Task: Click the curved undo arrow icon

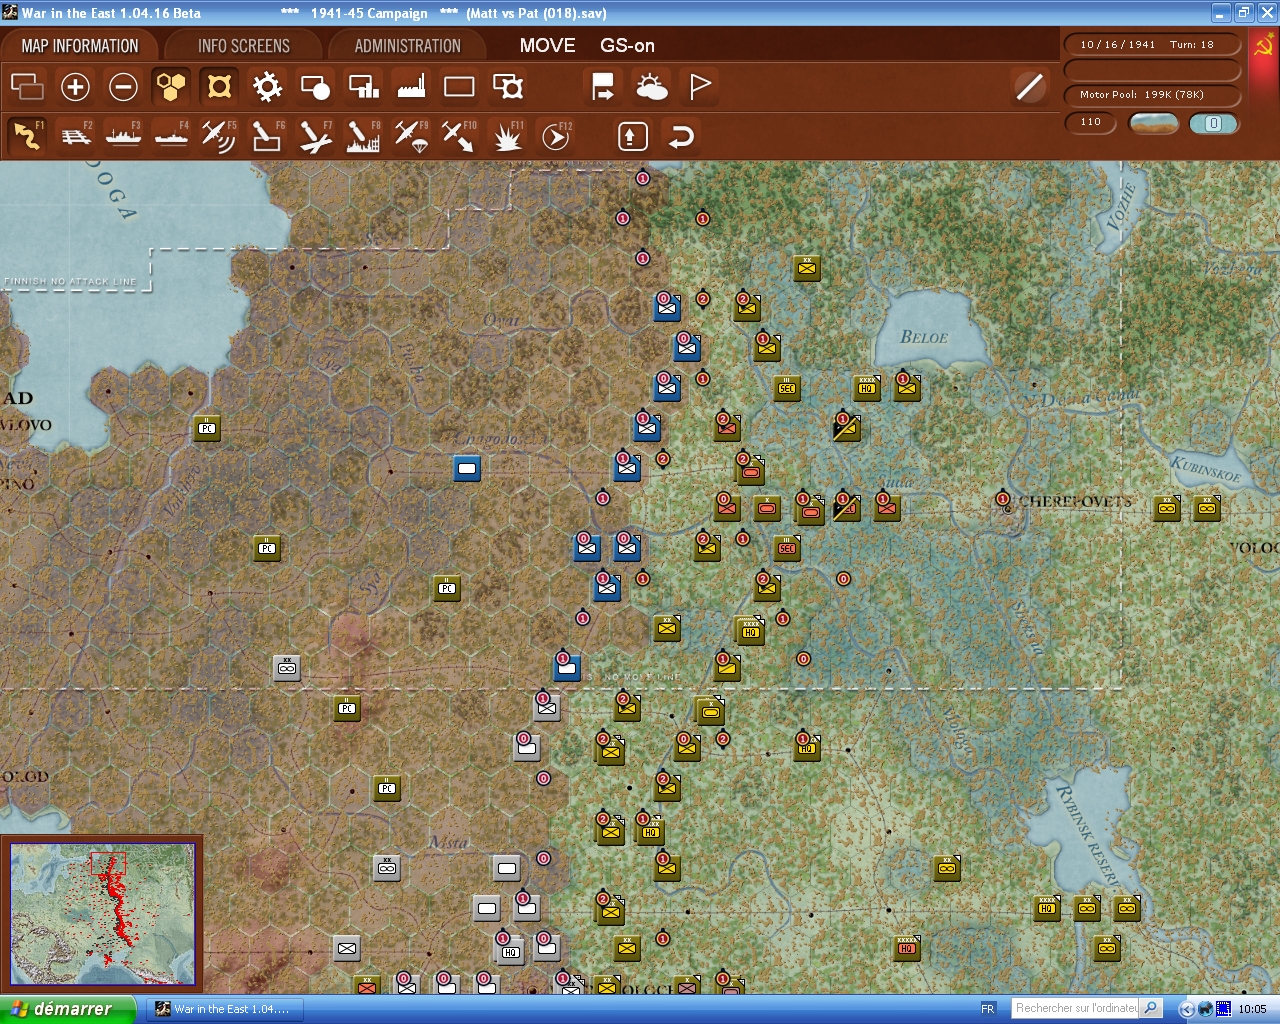Action: pos(681,136)
